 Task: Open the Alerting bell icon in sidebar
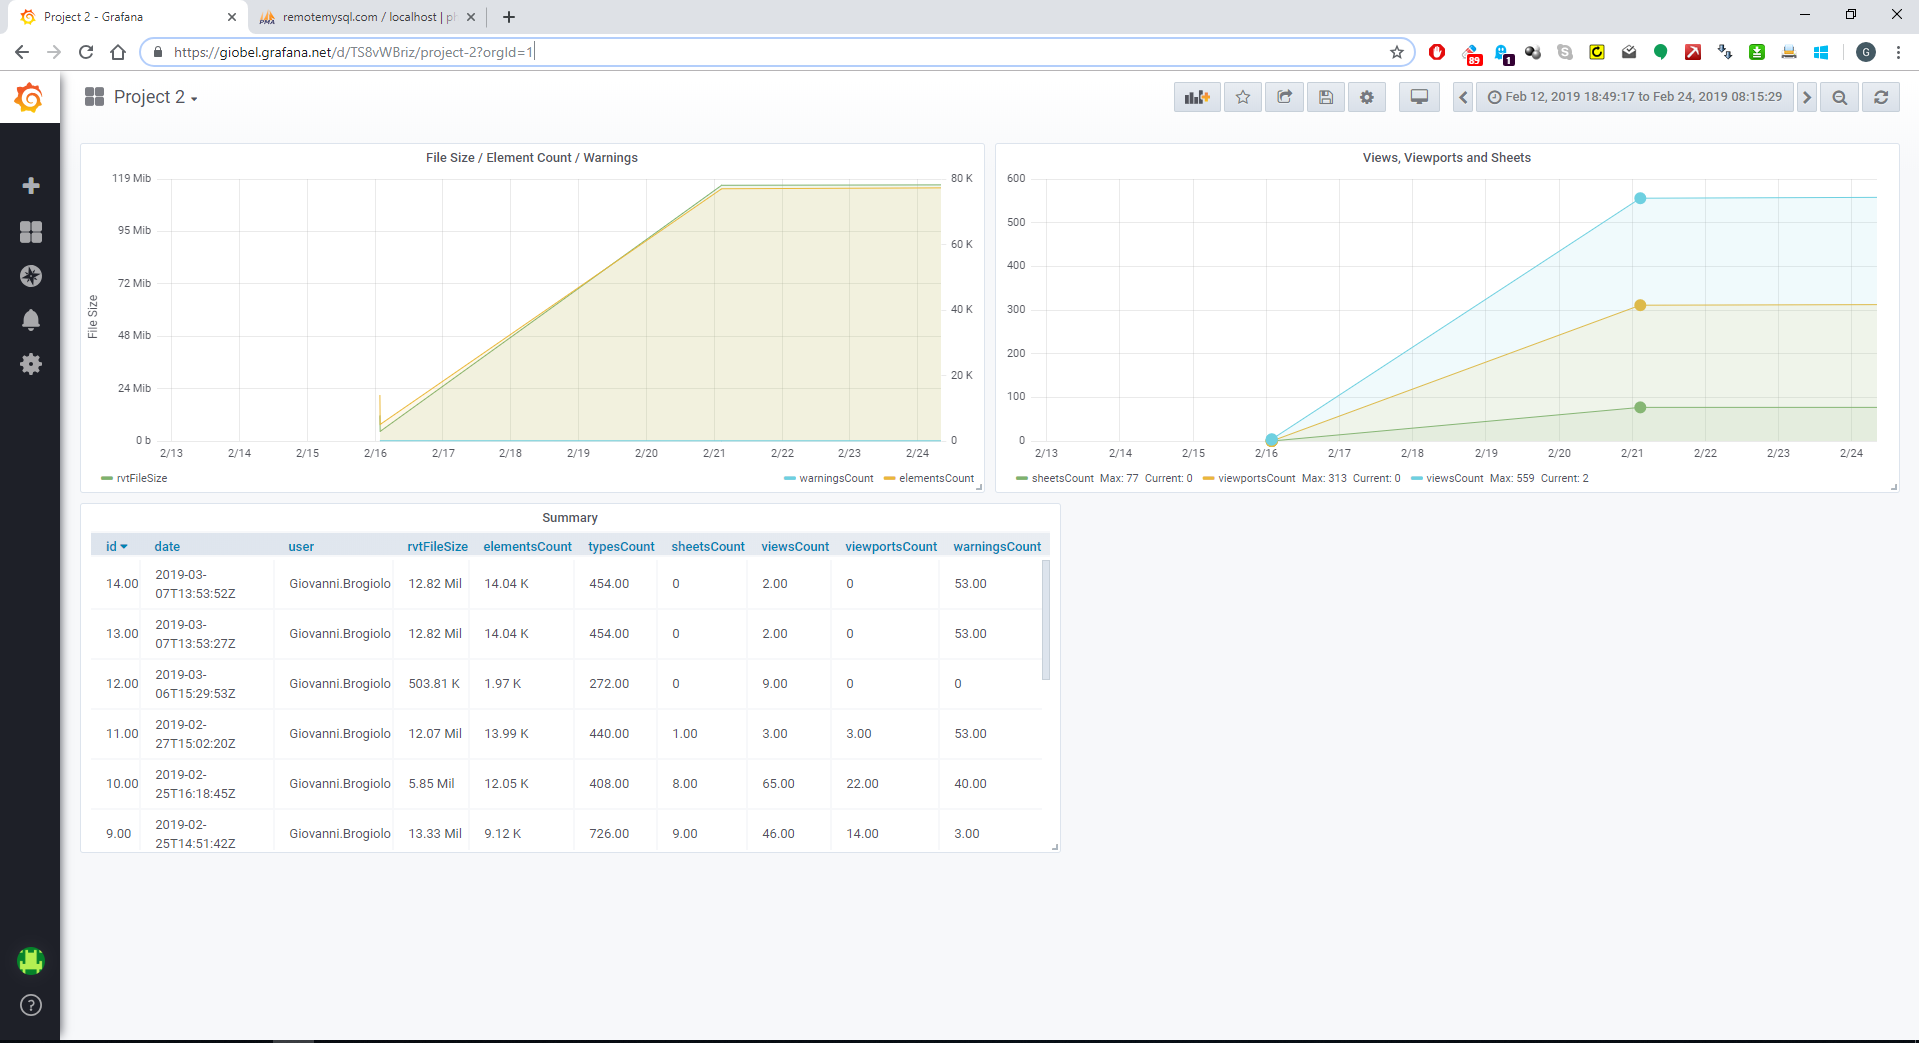click(x=31, y=320)
